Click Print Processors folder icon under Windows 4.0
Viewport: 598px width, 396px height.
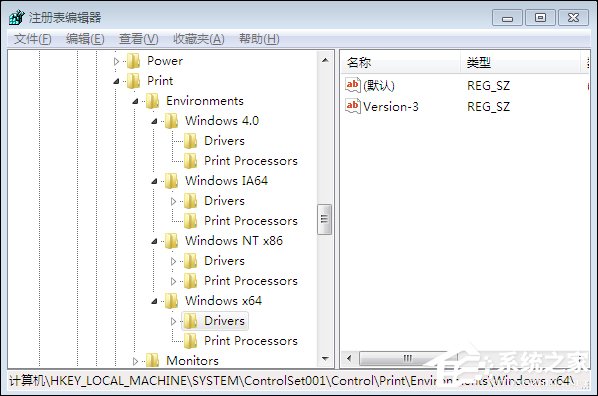point(190,161)
